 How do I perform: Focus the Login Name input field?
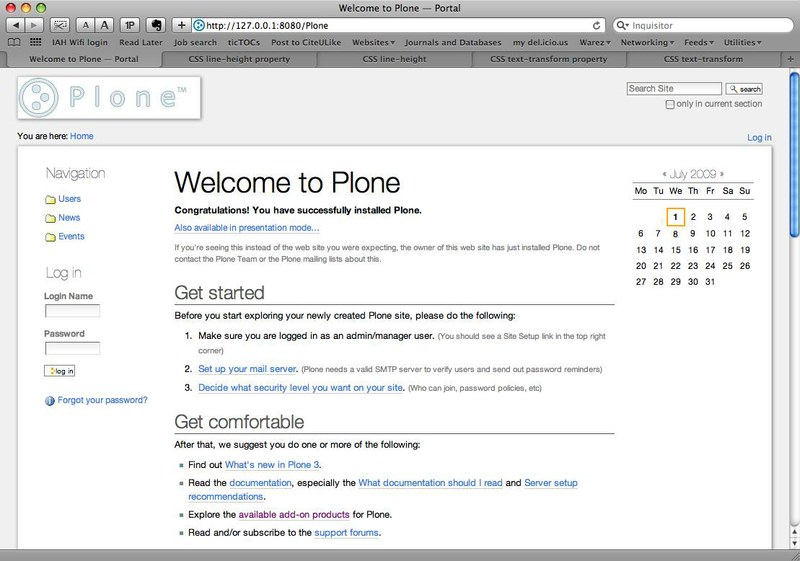[72, 311]
